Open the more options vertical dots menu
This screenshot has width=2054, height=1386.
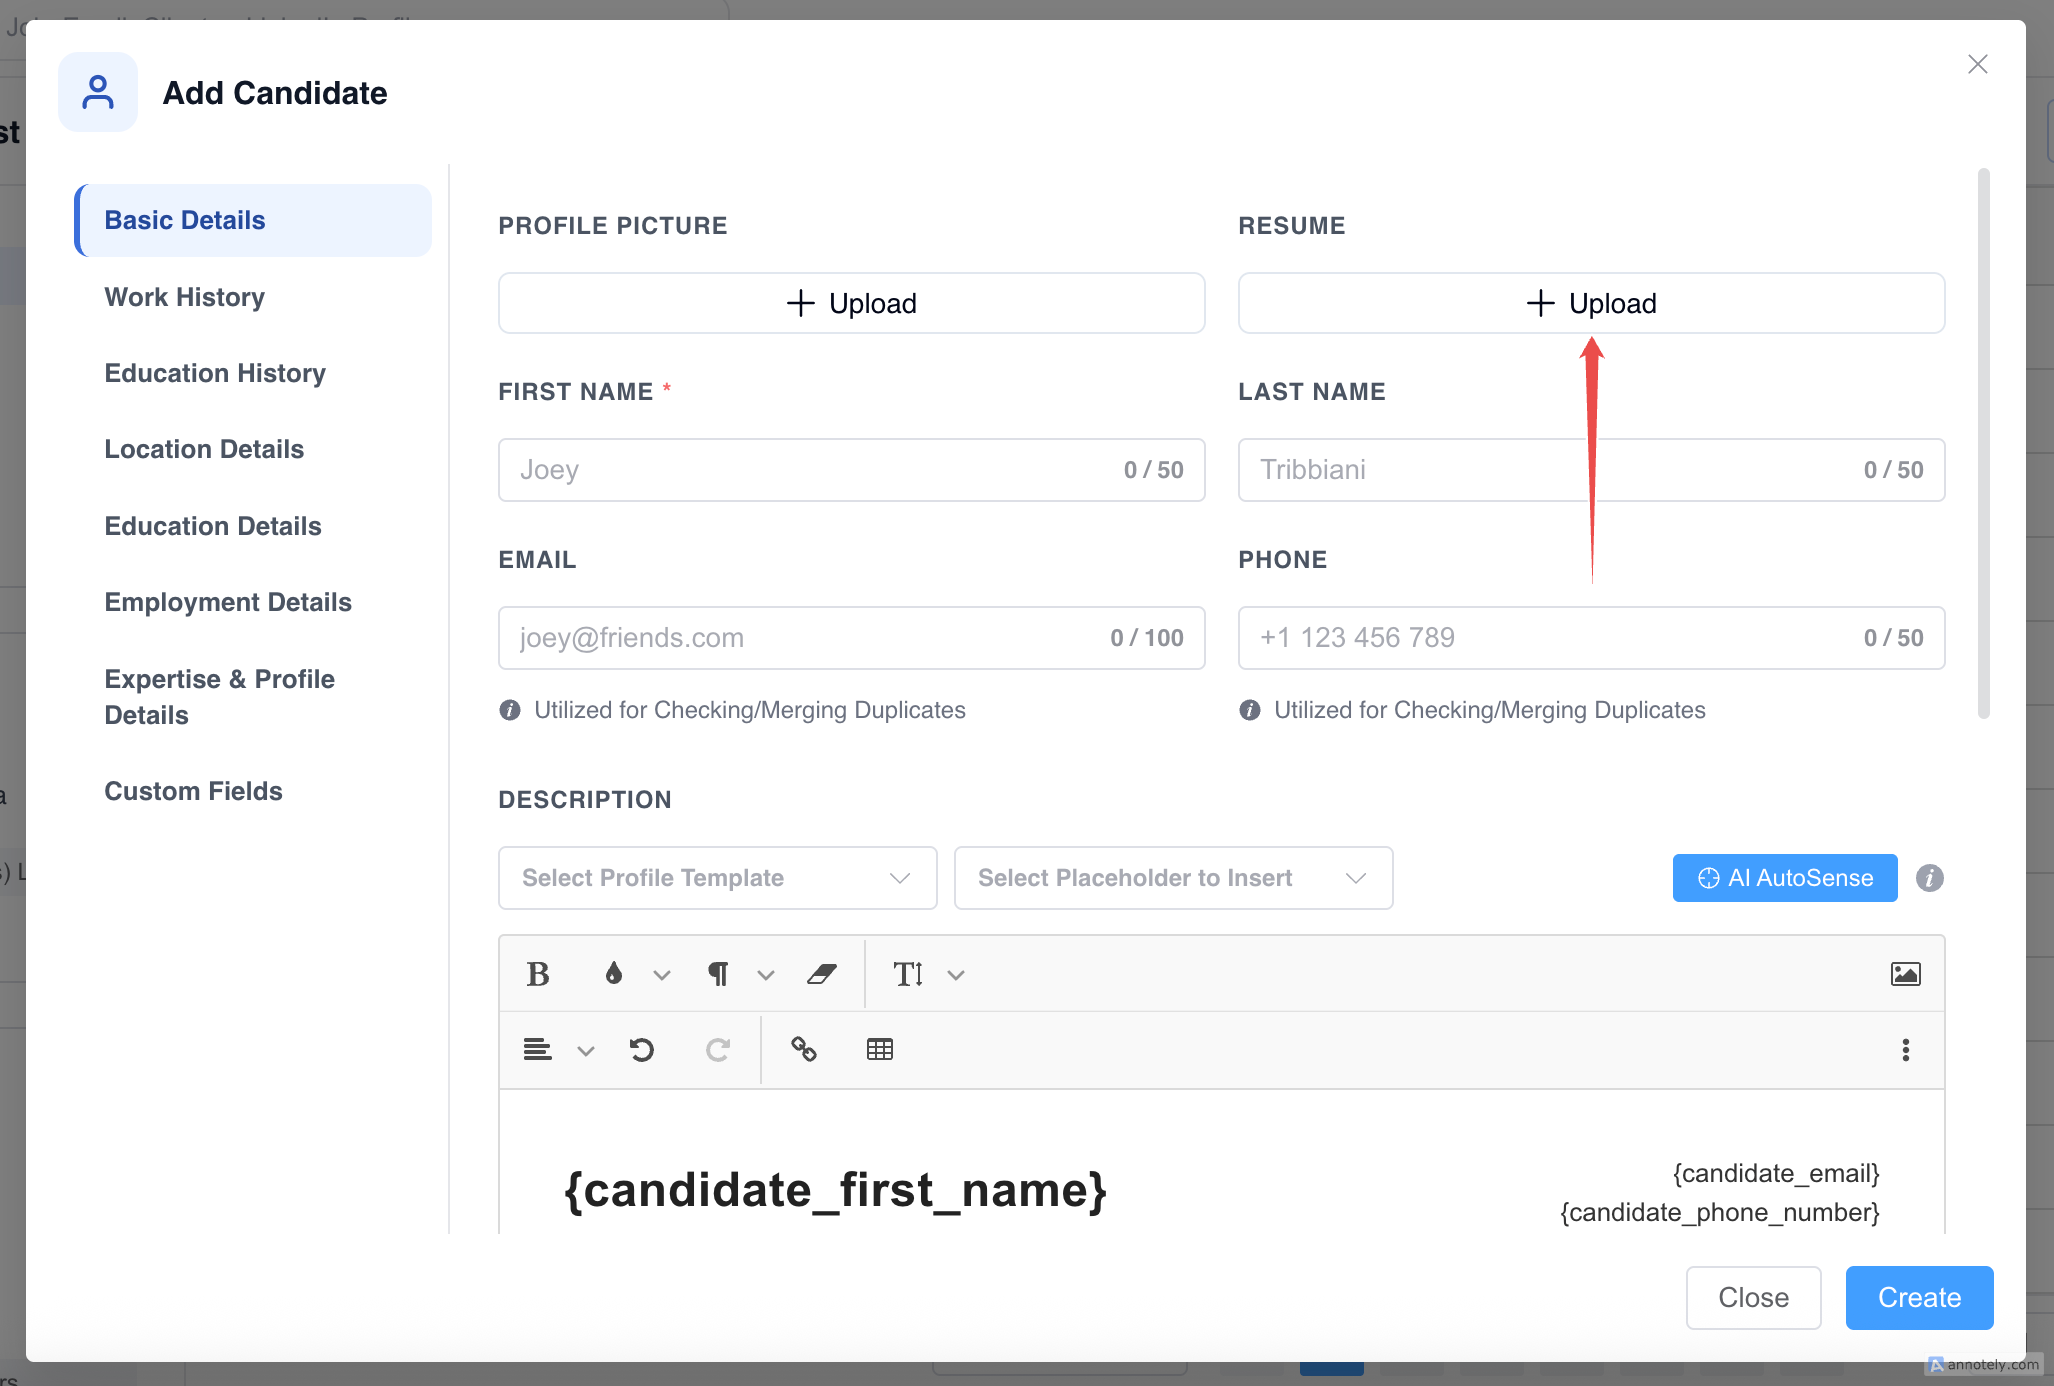point(1906,1050)
